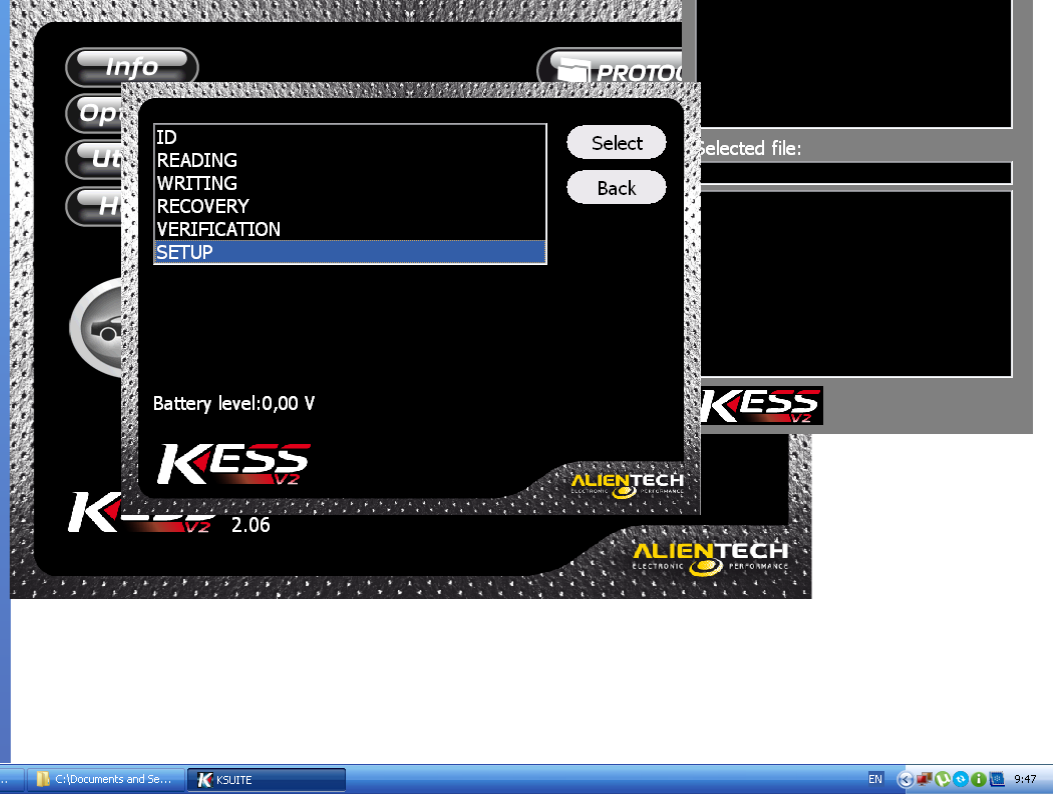Click the 2.06 version number
1053x794 pixels.
pyautogui.click(x=250, y=525)
